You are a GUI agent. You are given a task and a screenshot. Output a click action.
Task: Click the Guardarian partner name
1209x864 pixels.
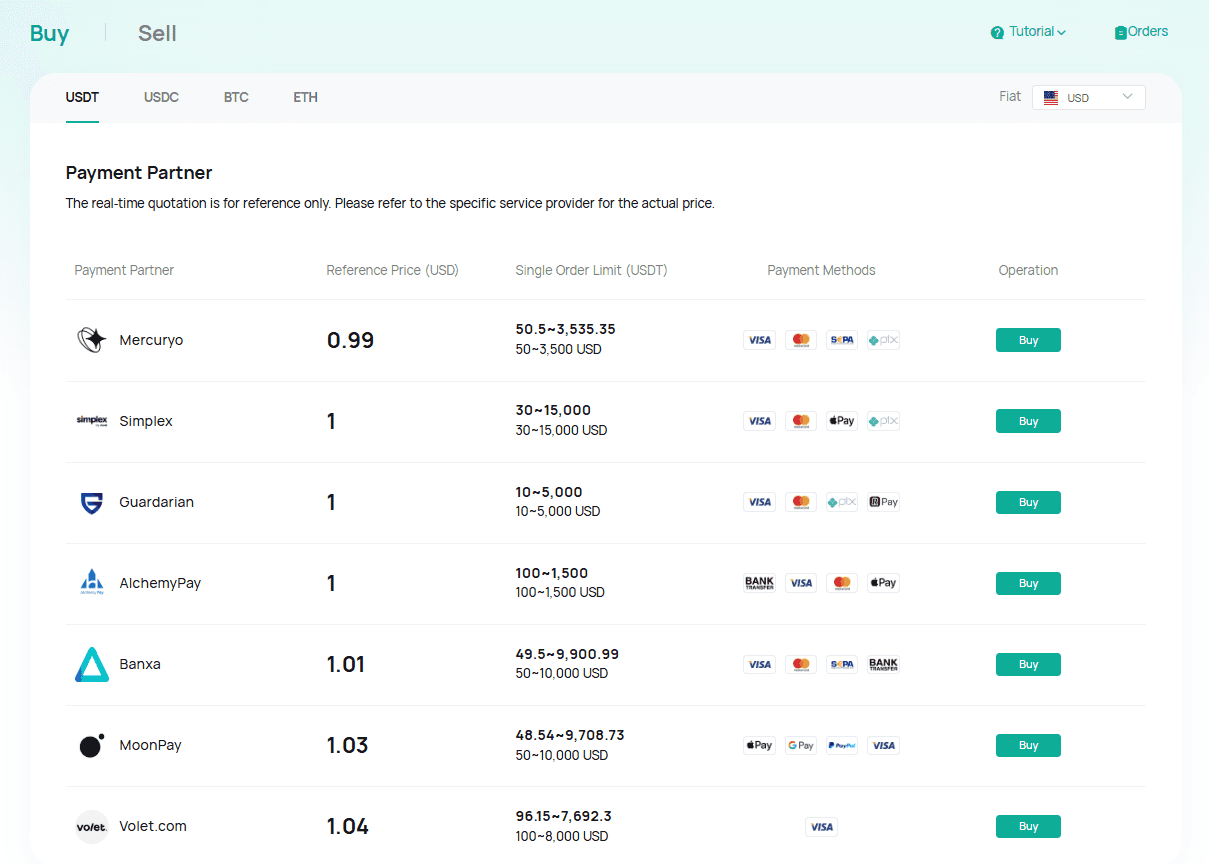156,502
